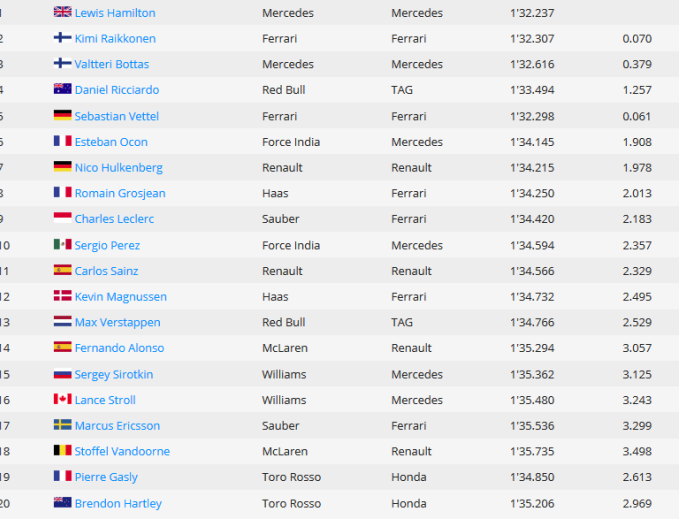The image size is (679, 519).
Task: Click the Russian flag beside Sergey Sirotkin
Action: click(62, 374)
